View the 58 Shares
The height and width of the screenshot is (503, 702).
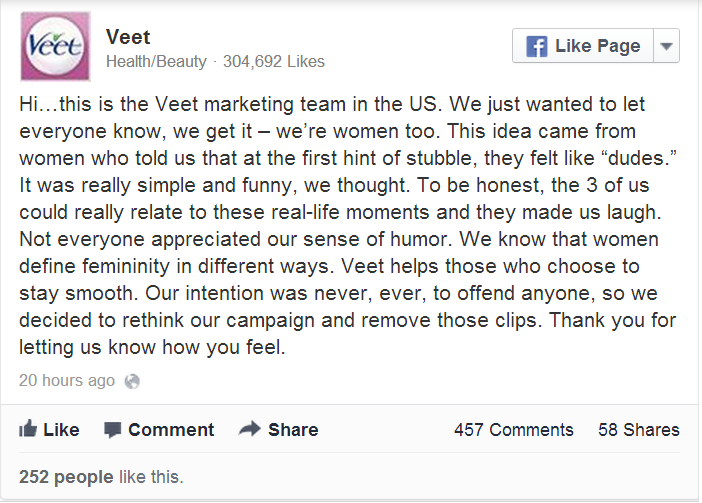(x=638, y=430)
